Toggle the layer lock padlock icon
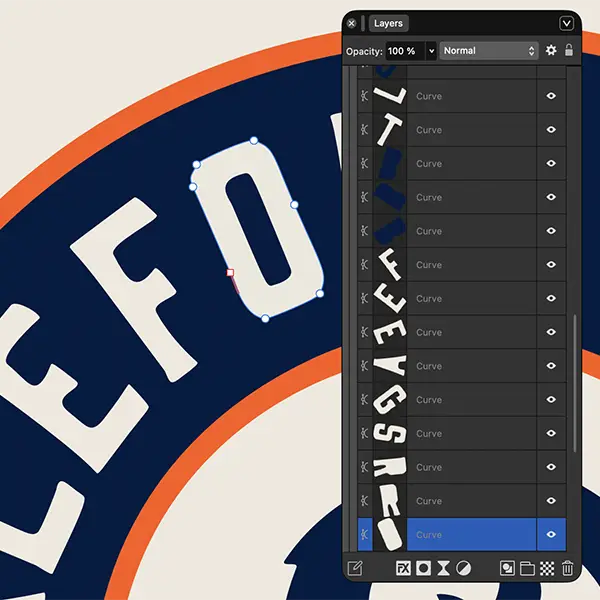600x600 pixels. (x=569, y=50)
